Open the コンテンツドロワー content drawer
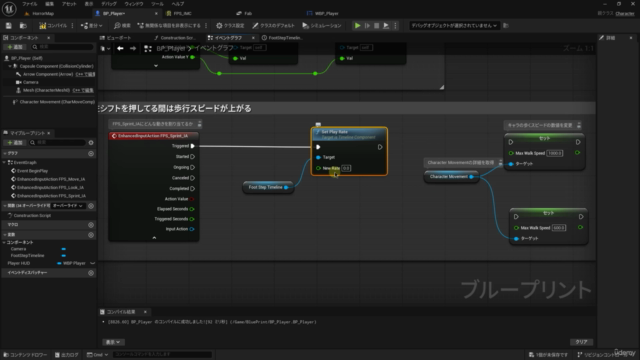Screen dimensions: 640x360 click(x=25, y=355)
